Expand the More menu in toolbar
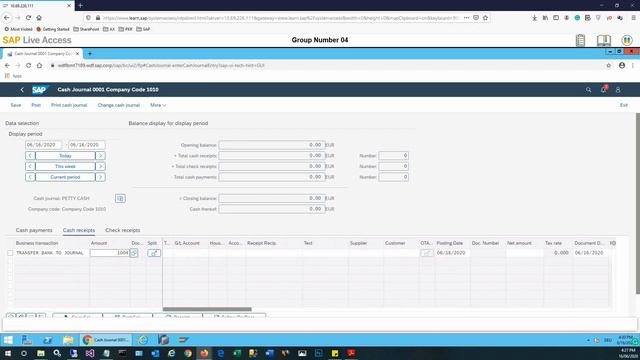 click(158, 105)
